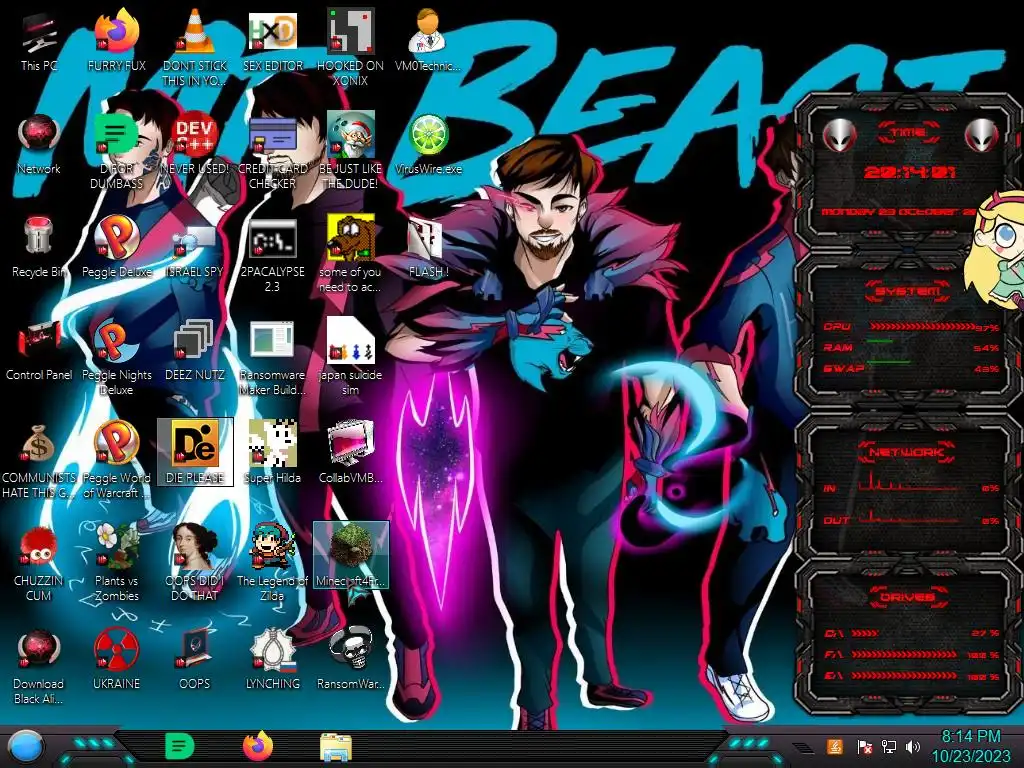Open the flag tray icon with red X
Image resolution: width=1024 pixels, height=768 pixels.
864,746
